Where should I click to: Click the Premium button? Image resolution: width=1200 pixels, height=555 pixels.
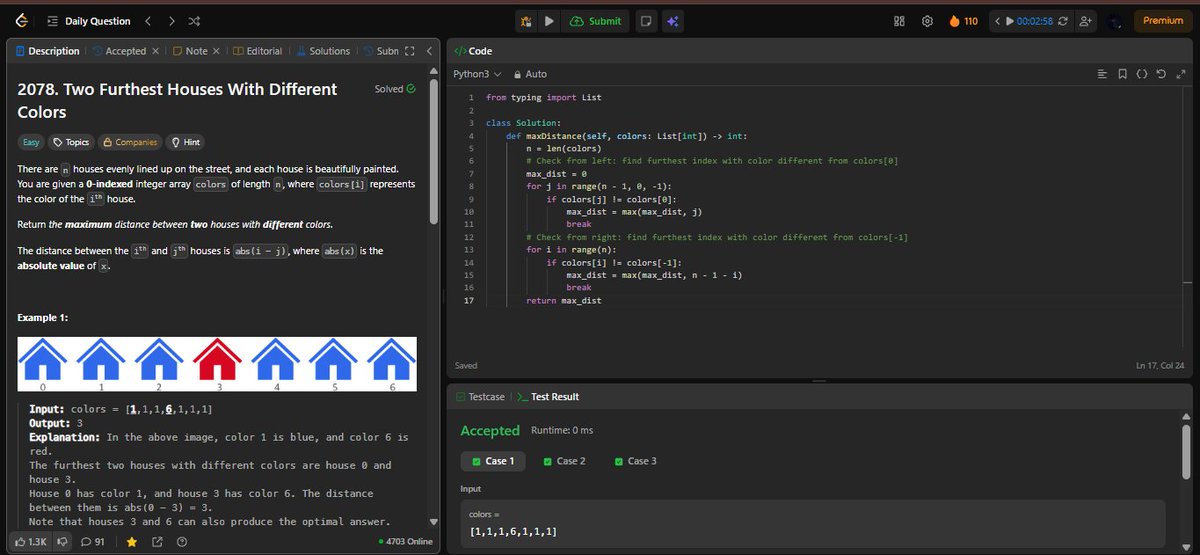click(1163, 21)
